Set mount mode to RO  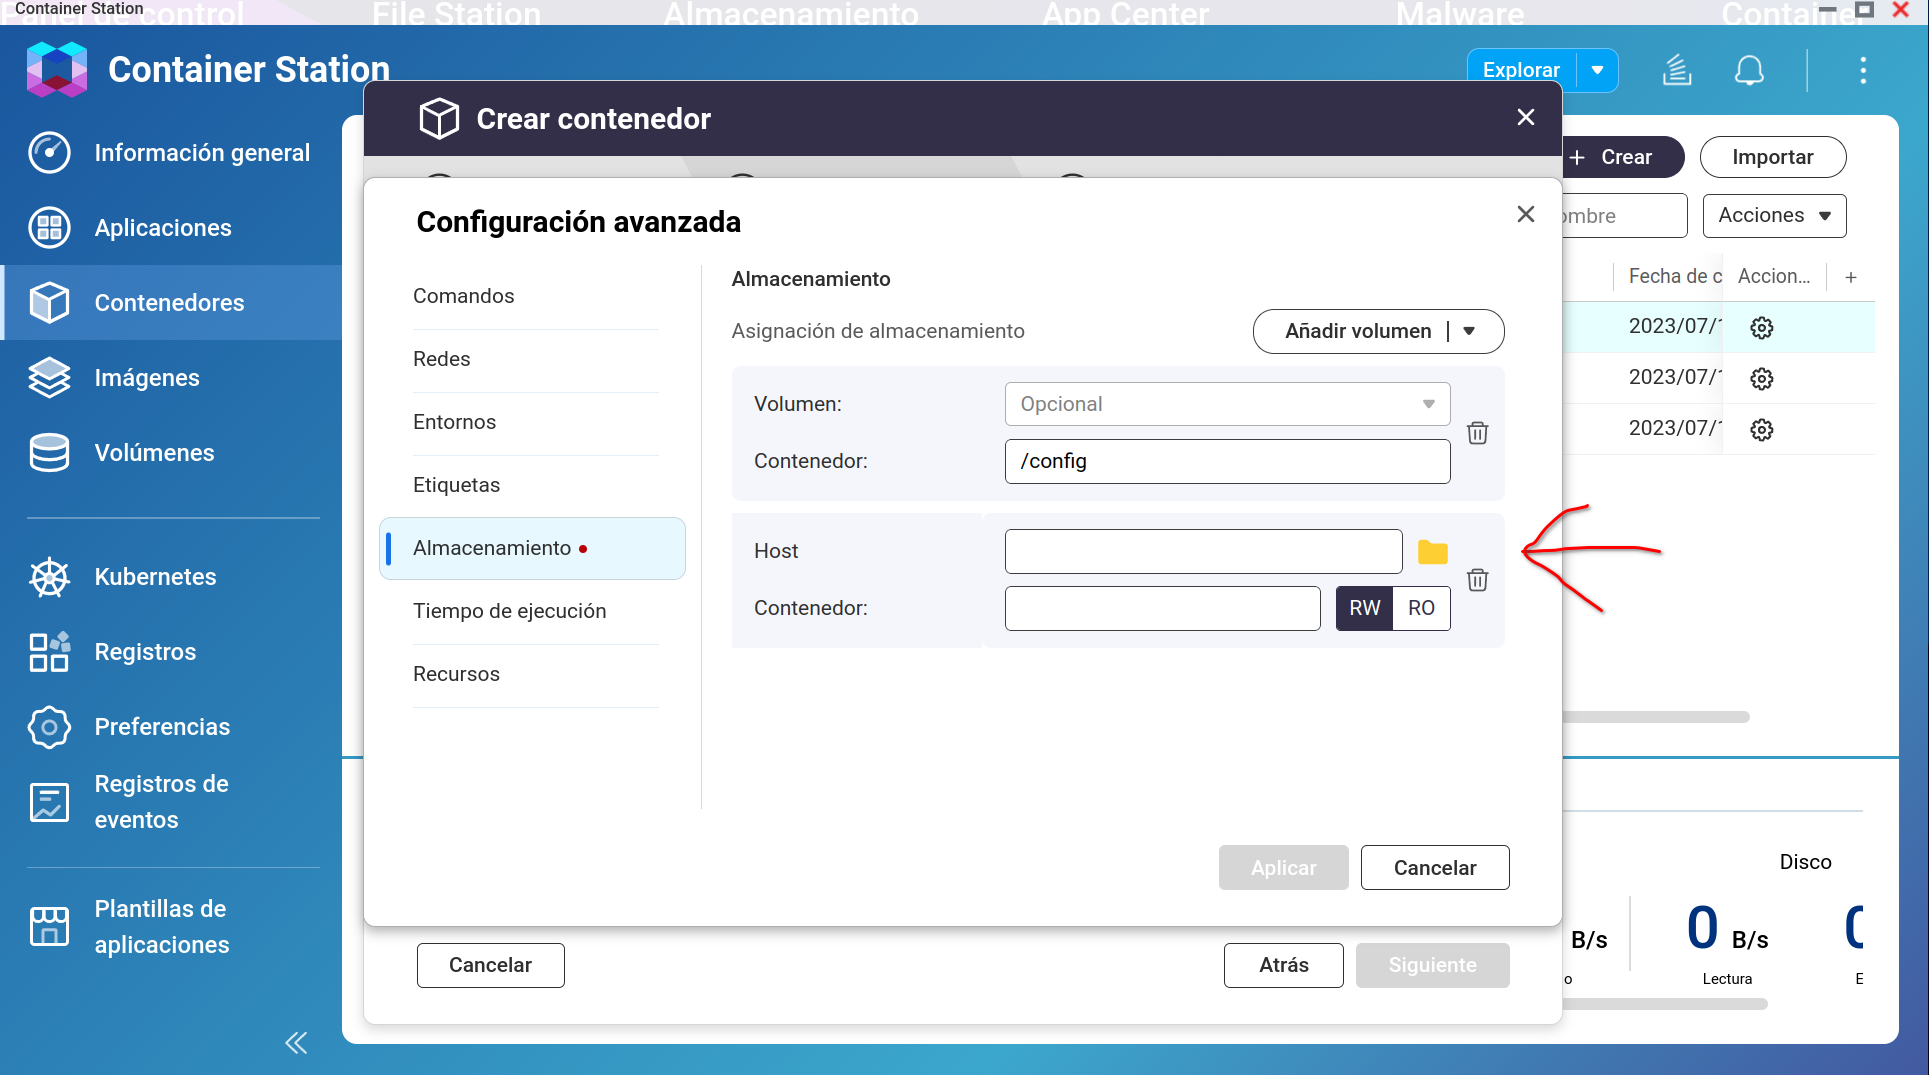click(1421, 608)
